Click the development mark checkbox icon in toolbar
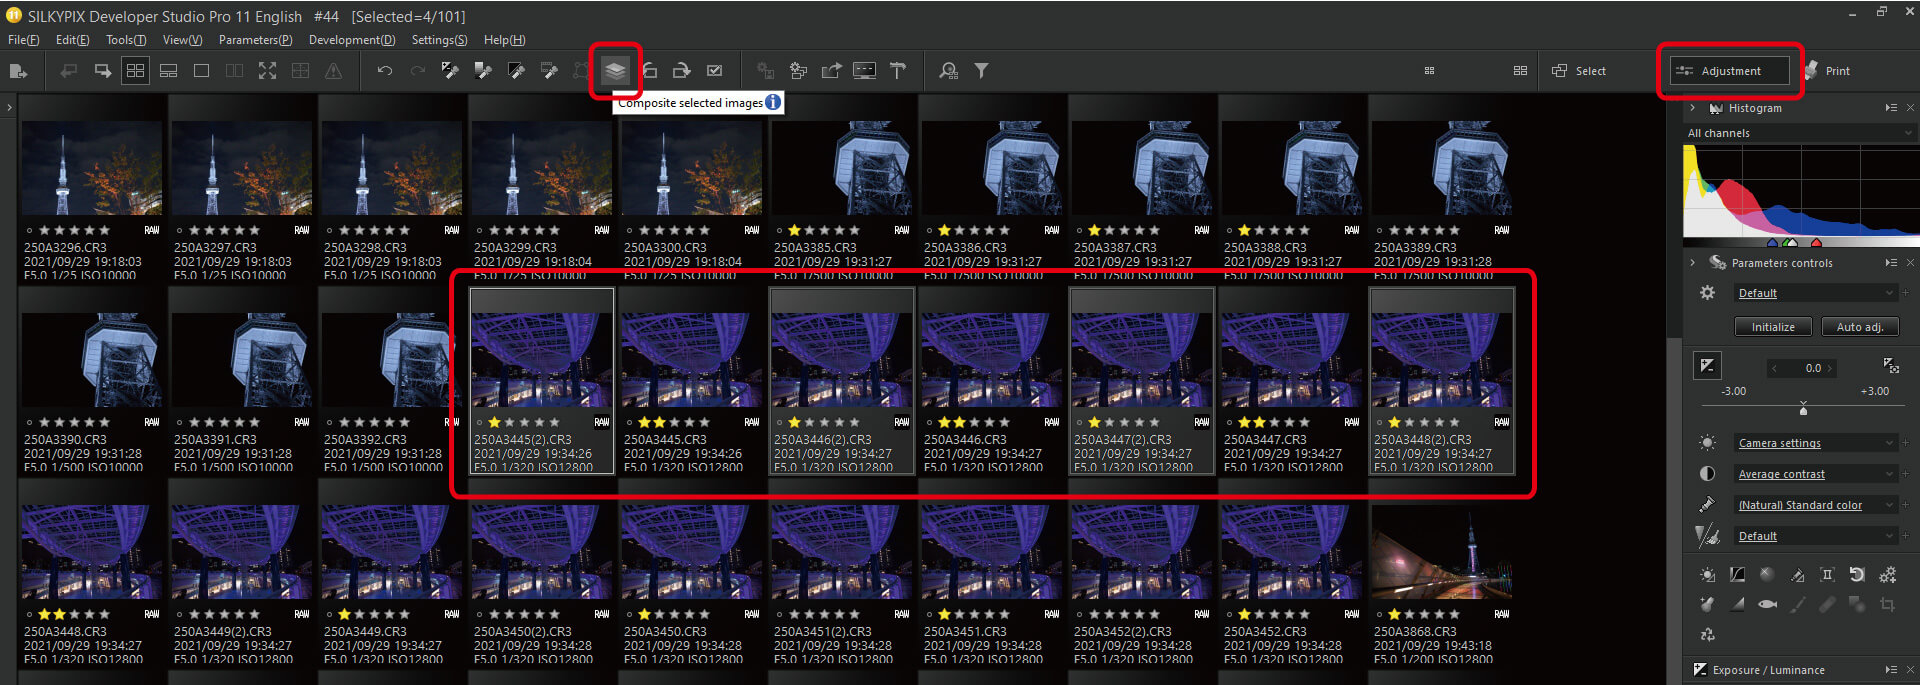Image resolution: width=1920 pixels, height=685 pixels. 715,70
